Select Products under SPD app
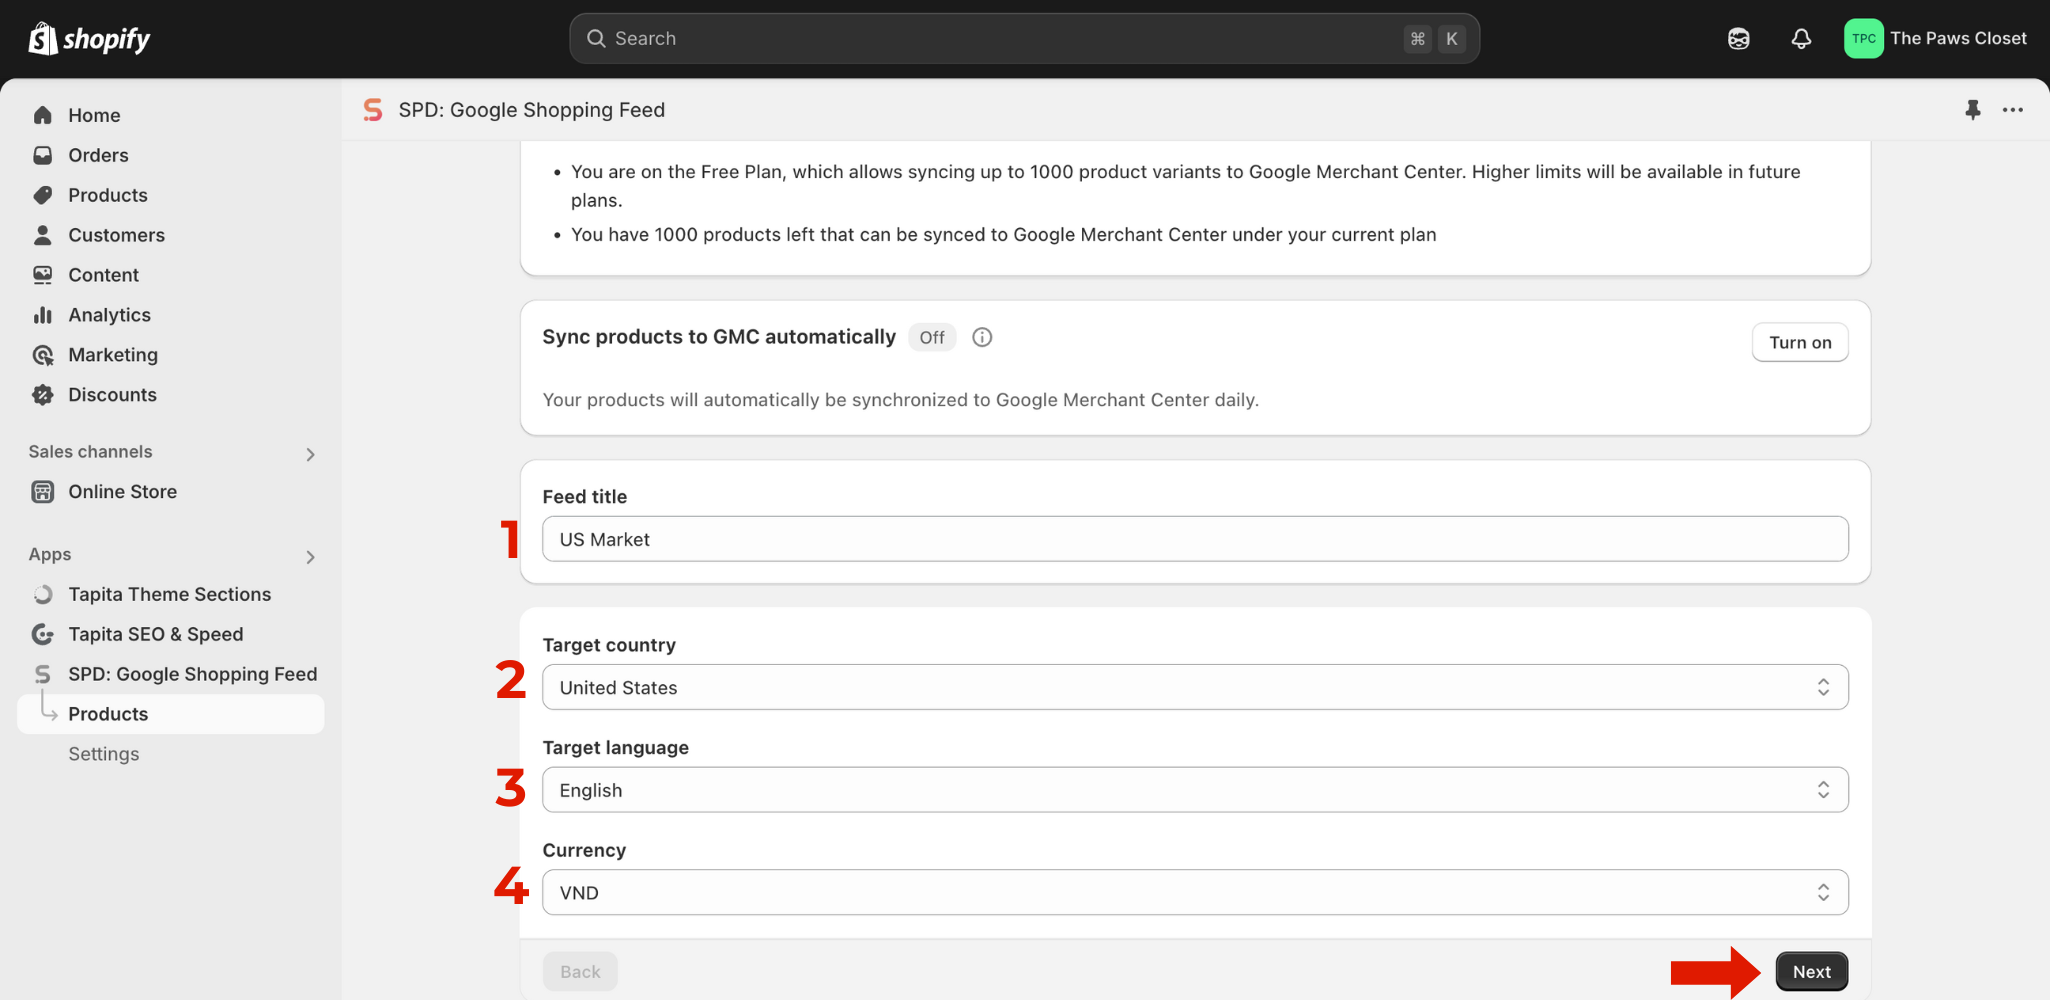This screenshot has height=1000, width=2050. click(171, 714)
